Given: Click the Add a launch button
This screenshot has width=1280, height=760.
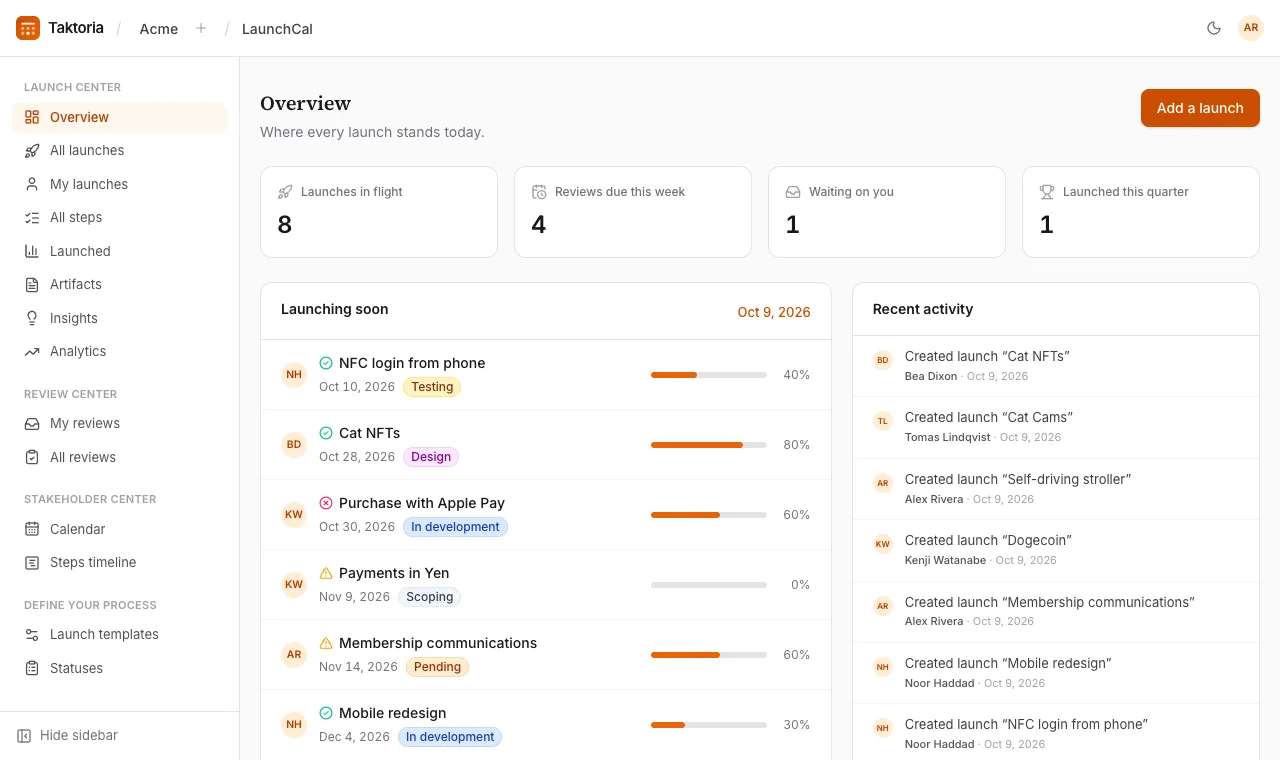Looking at the screenshot, I should coord(1200,108).
